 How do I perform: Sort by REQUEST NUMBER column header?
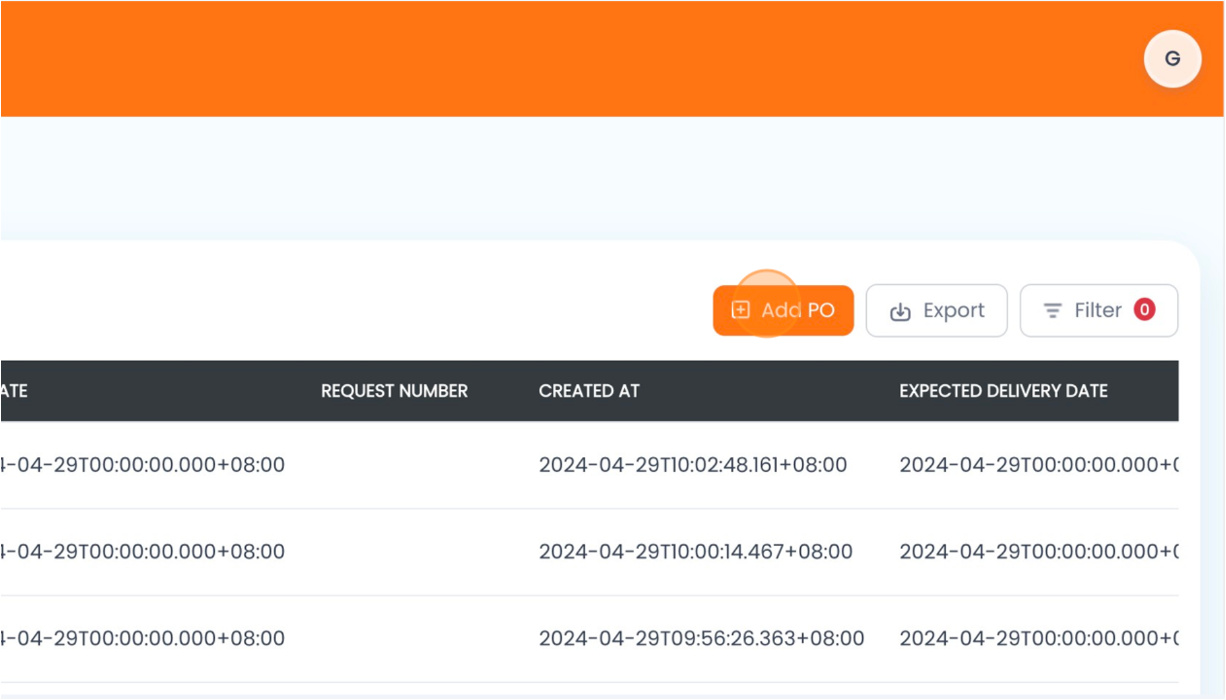(x=394, y=391)
